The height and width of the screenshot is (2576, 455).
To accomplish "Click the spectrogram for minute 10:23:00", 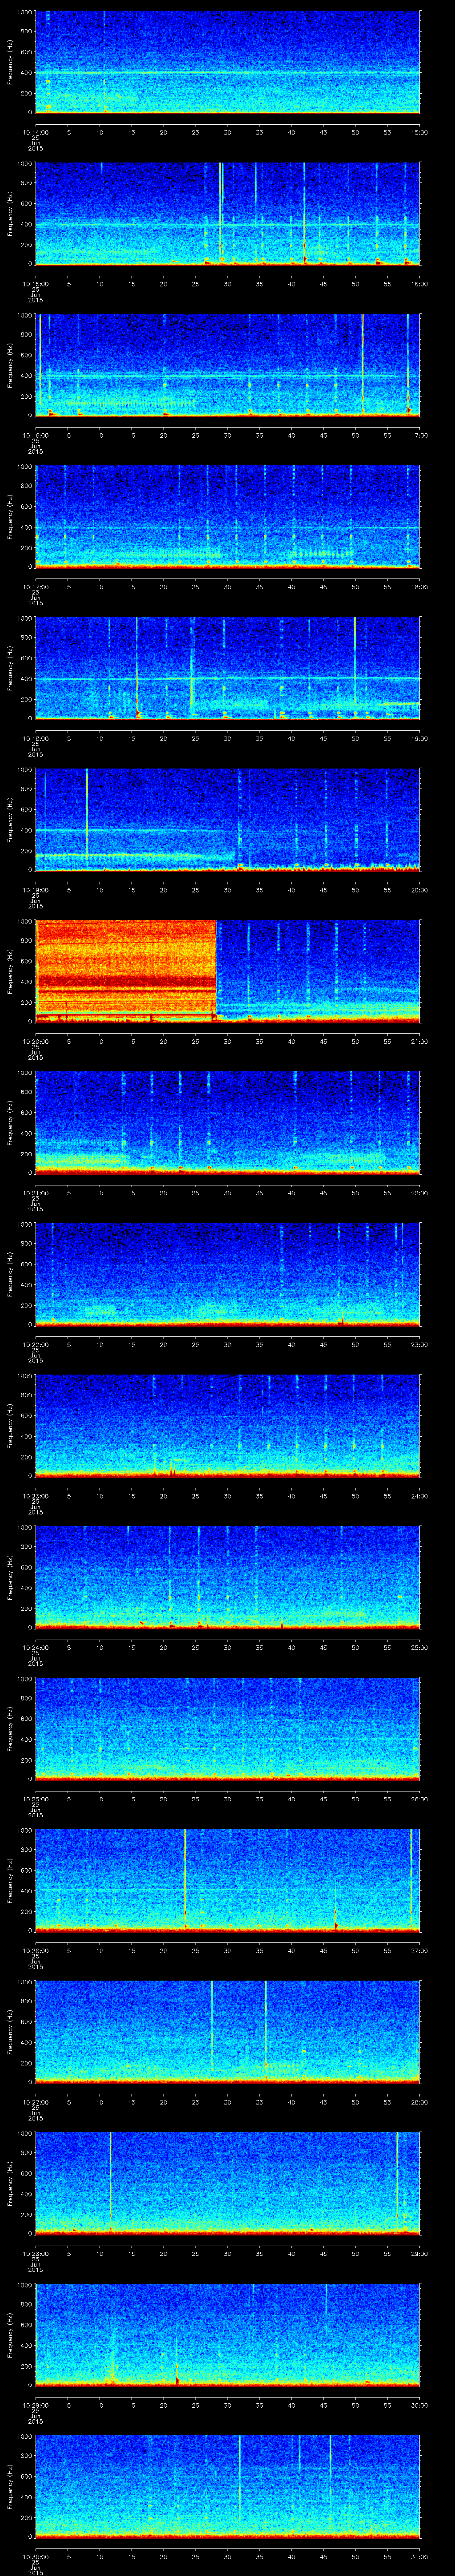I will (x=227, y=1426).
